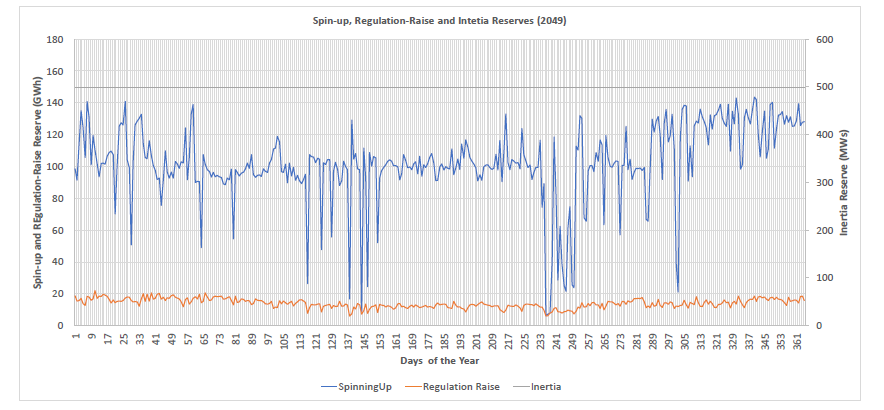Select the gray Inertia horizontal series line
The image size is (884, 410).
[x=440, y=87]
